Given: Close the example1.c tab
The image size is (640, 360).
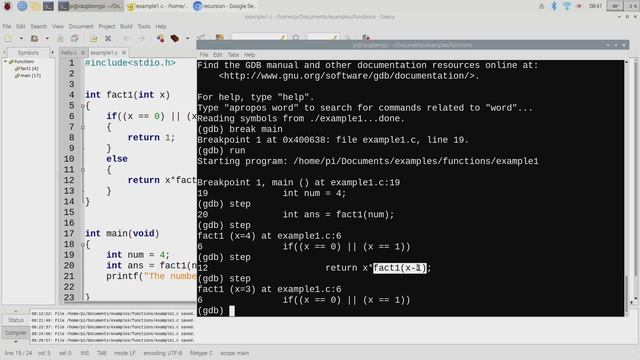Looking at the screenshot, I should [124, 53].
